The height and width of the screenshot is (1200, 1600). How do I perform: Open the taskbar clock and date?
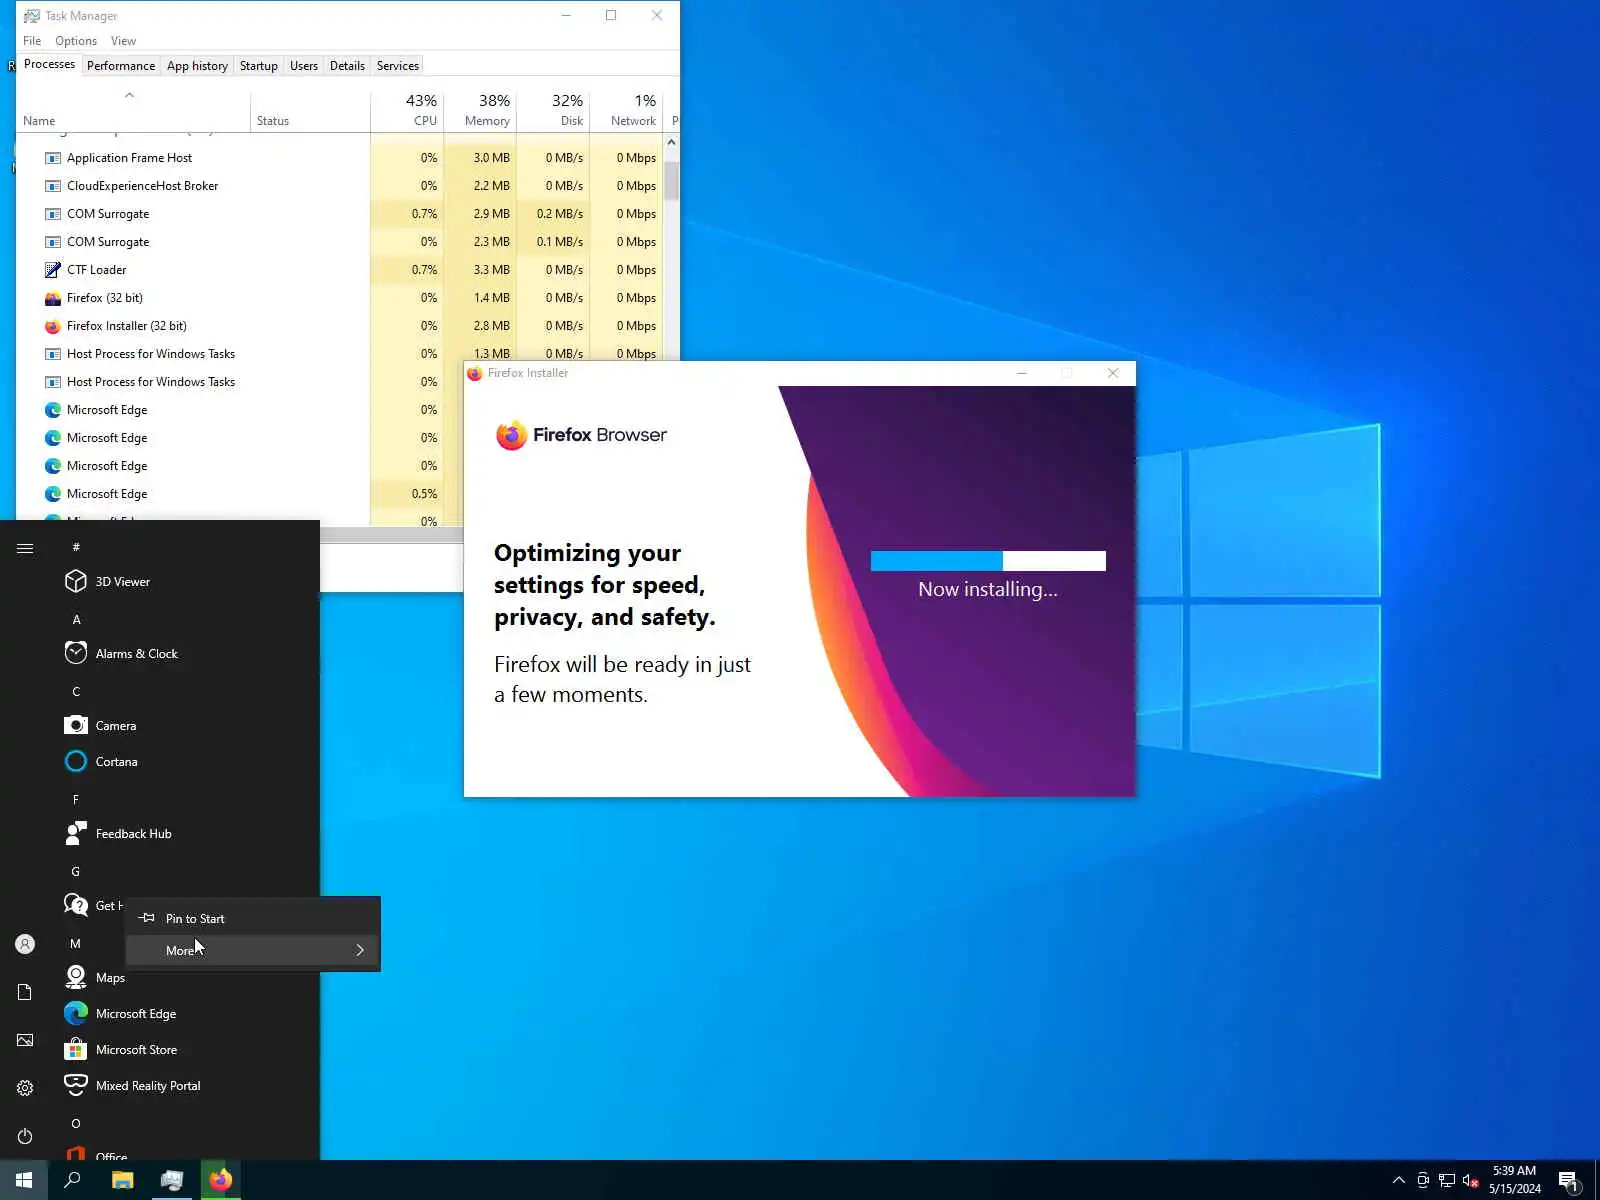pos(1514,1180)
